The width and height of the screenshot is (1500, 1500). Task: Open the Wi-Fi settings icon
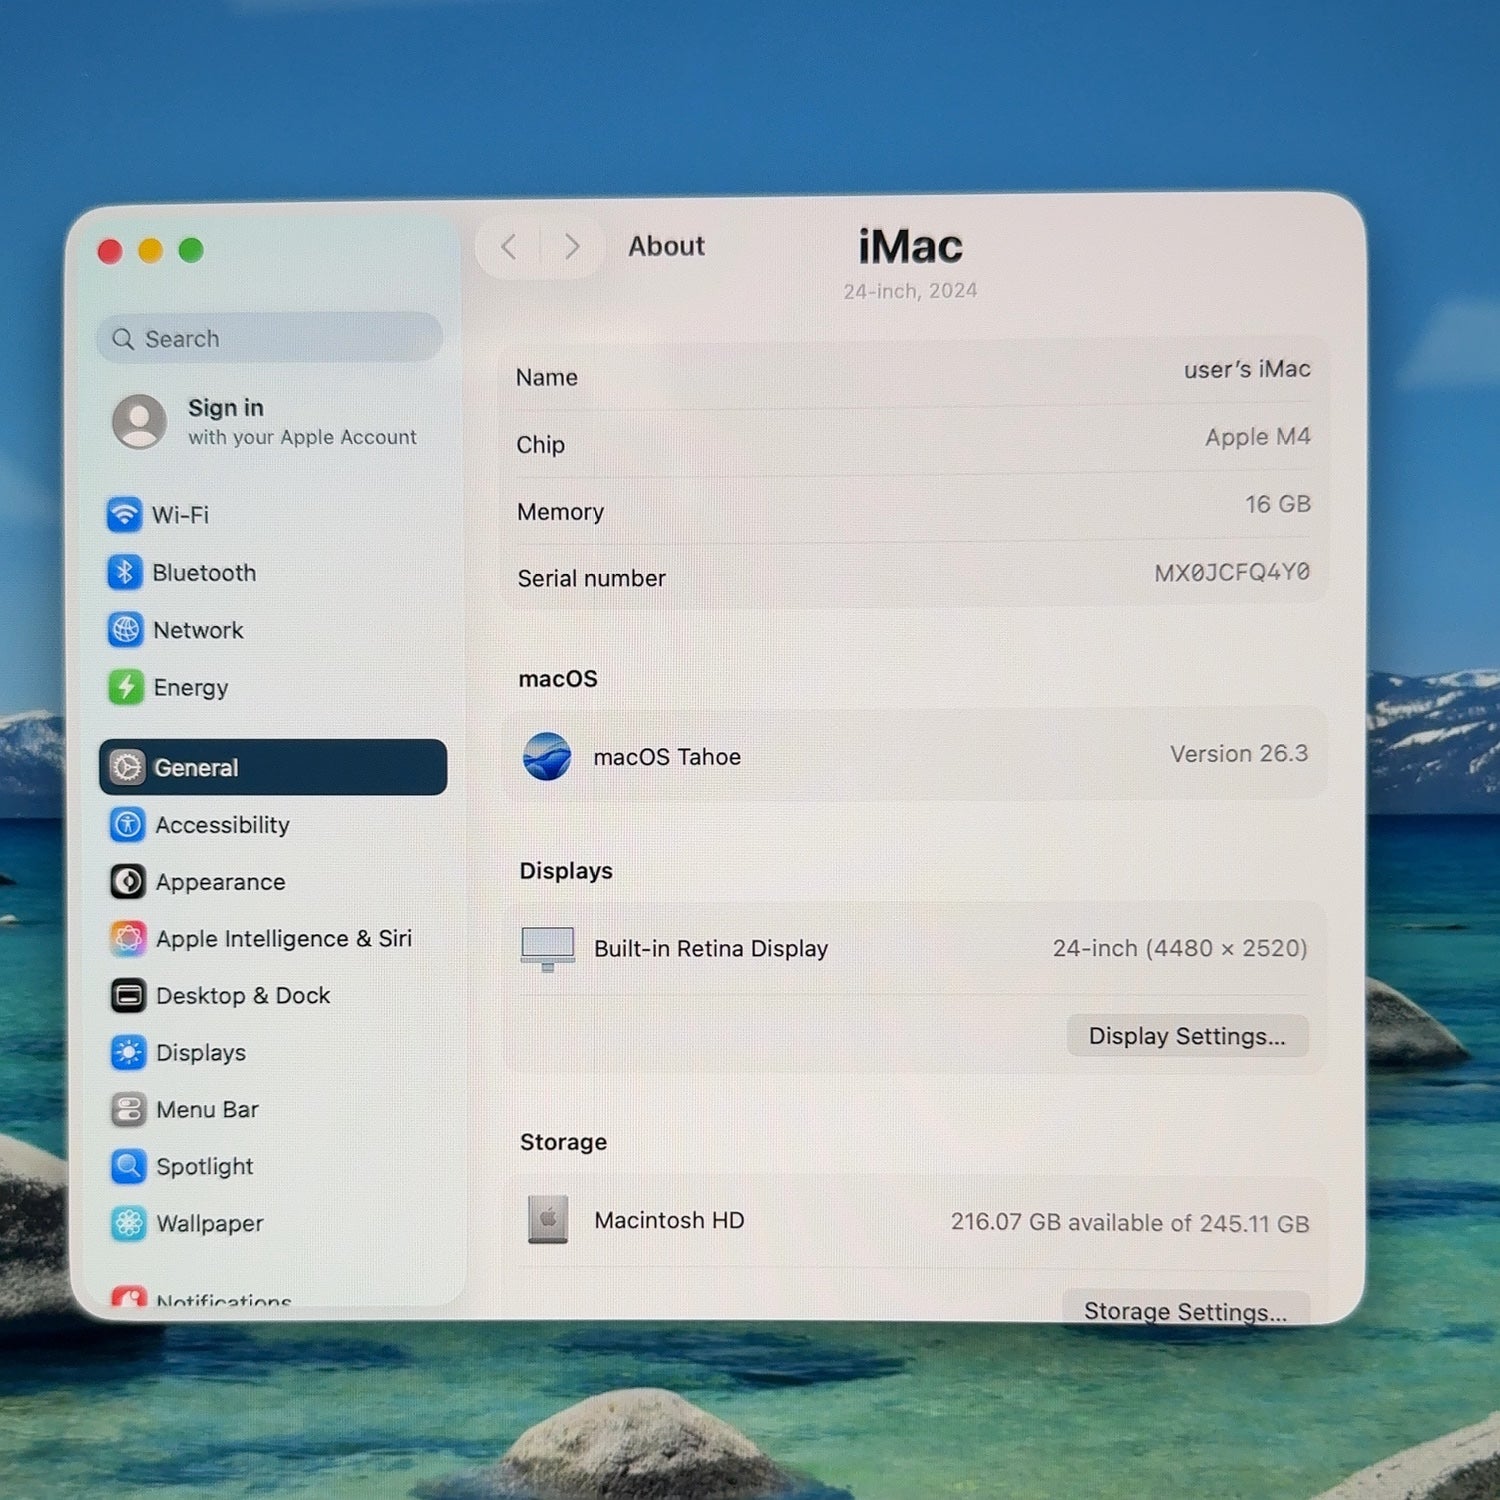pyautogui.click(x=124, y=515)
